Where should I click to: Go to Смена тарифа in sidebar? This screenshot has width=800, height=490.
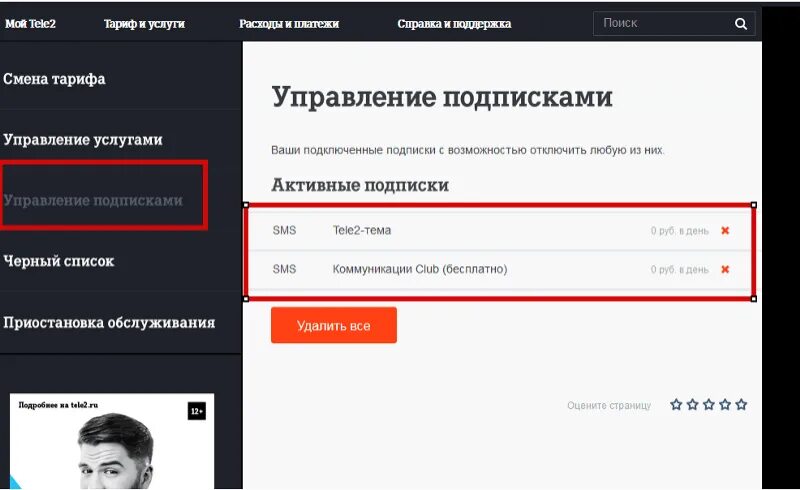click(x=54, y=79)
